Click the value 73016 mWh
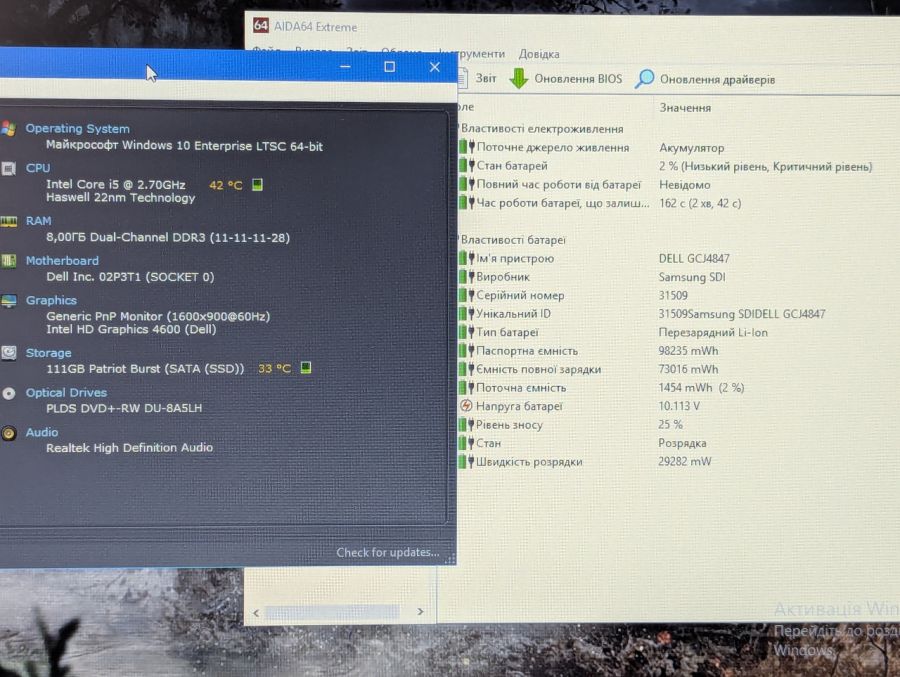This screenshot has width=900, height=677. click(x=688, y=369)
